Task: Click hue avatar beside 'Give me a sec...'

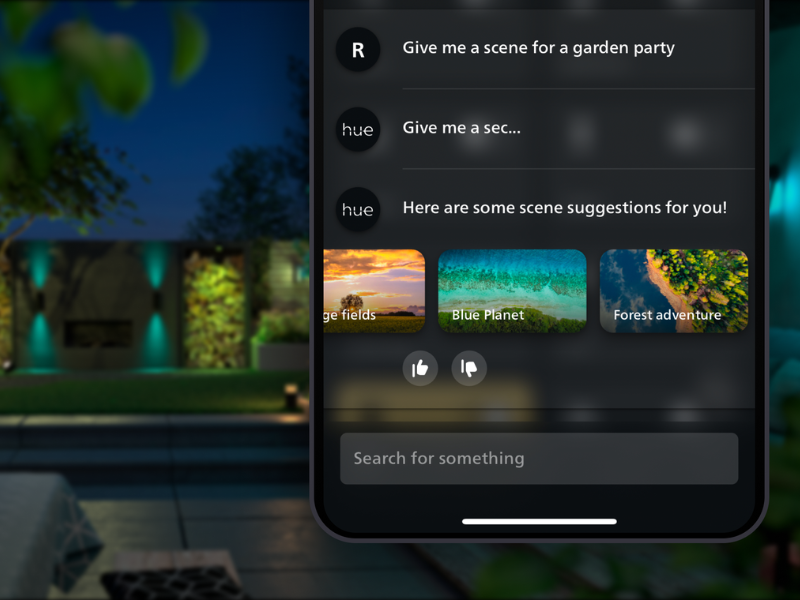Action: click(358, 130)
